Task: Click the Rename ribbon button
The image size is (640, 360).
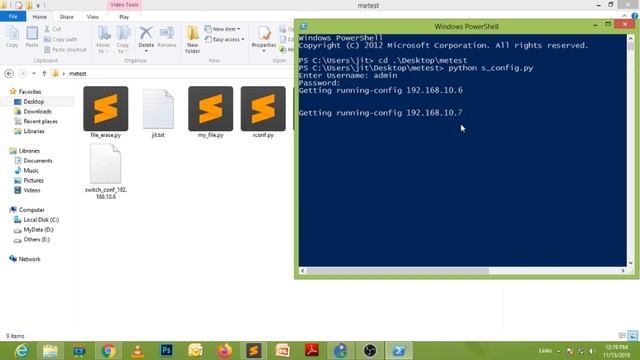Action: pos(167,37)
